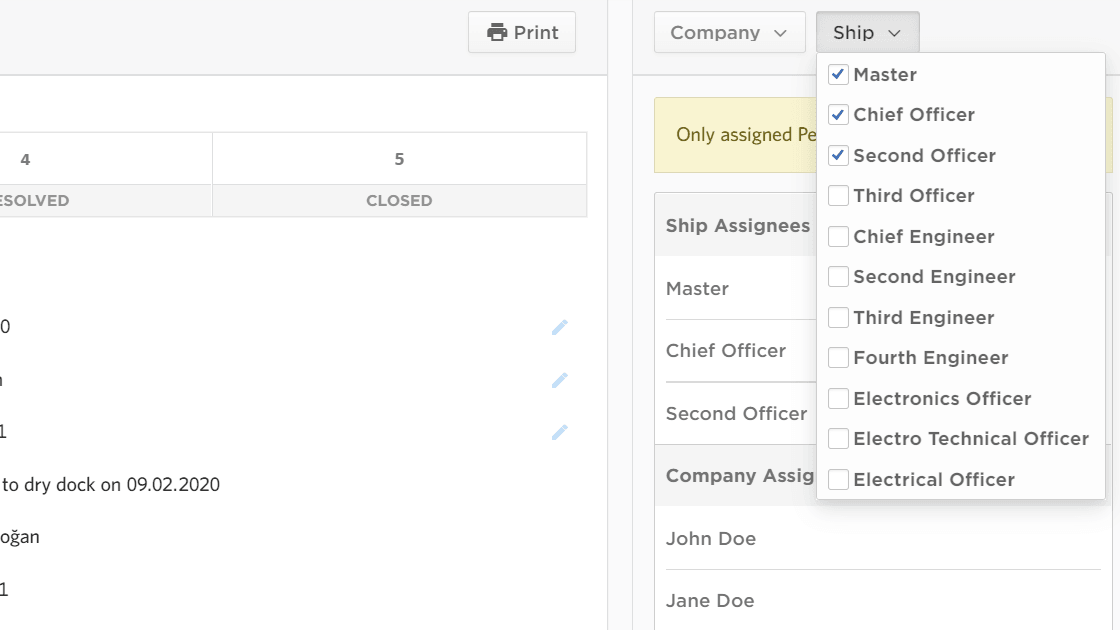Check the Electronics Officer box
1120x630 pixels.
[838, 399]
